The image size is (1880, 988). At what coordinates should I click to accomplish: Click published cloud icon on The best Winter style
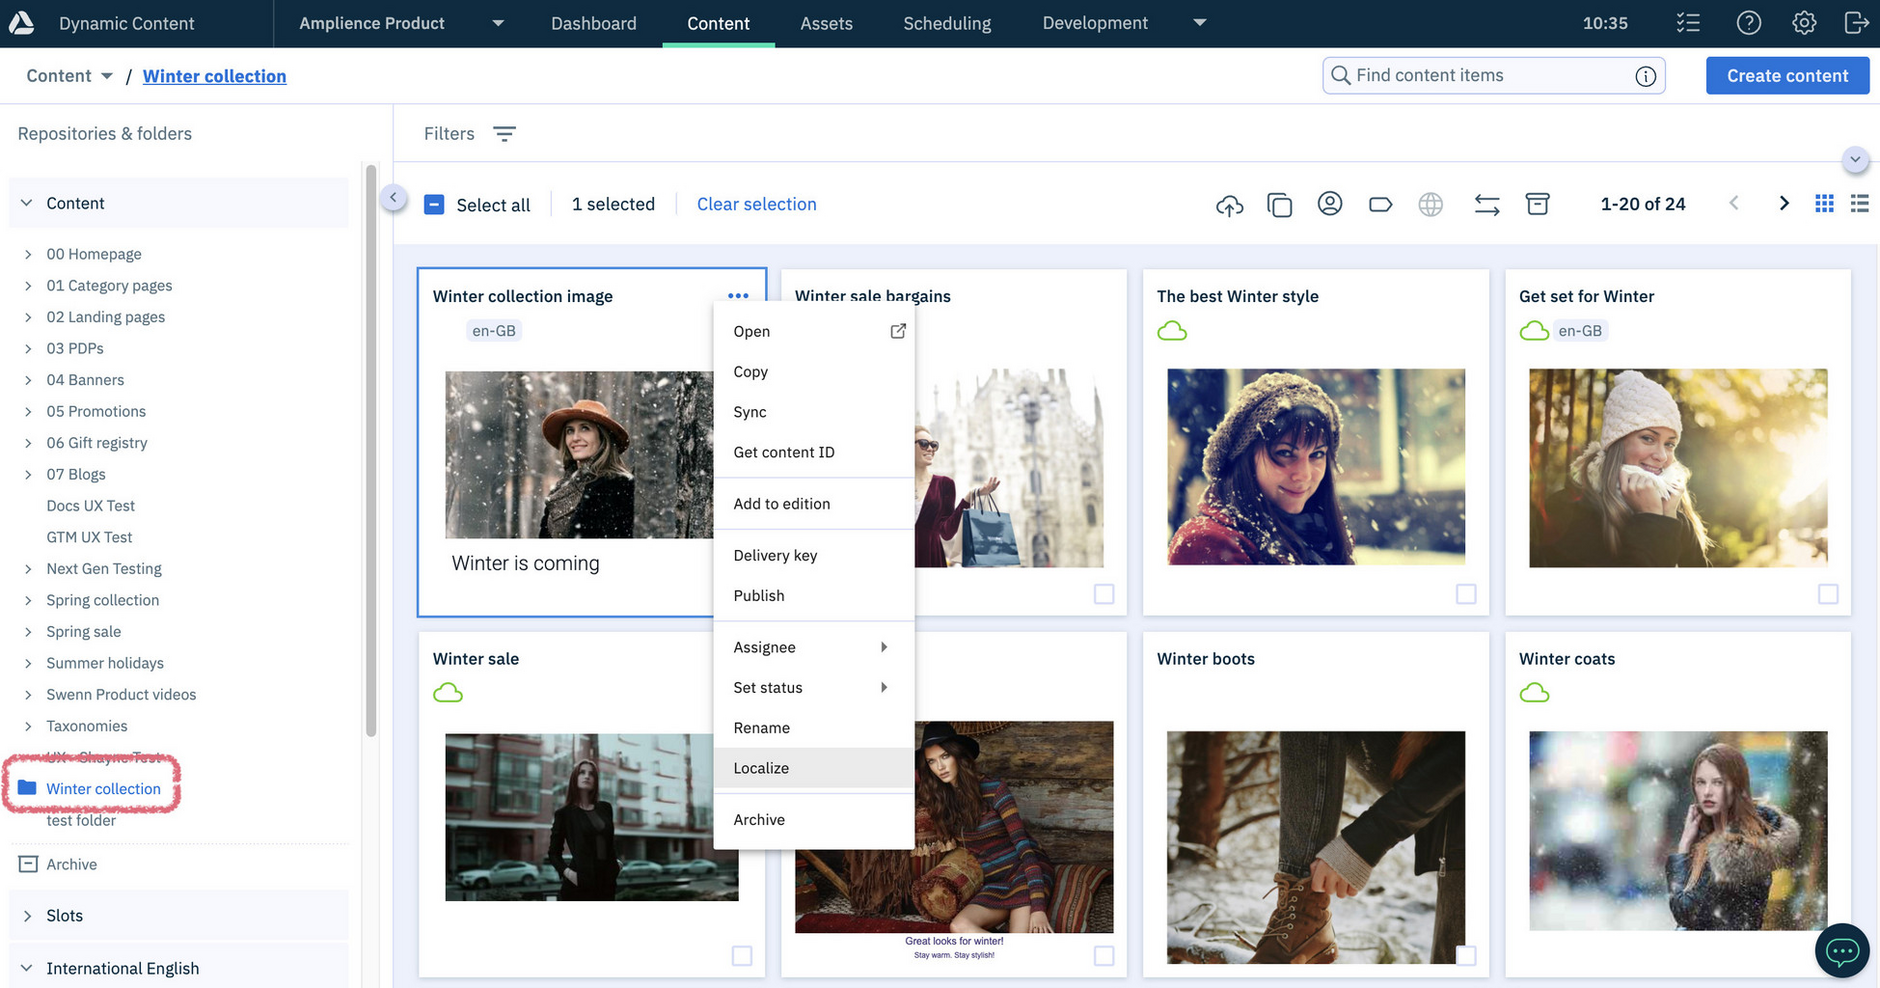coord(1172,331)
